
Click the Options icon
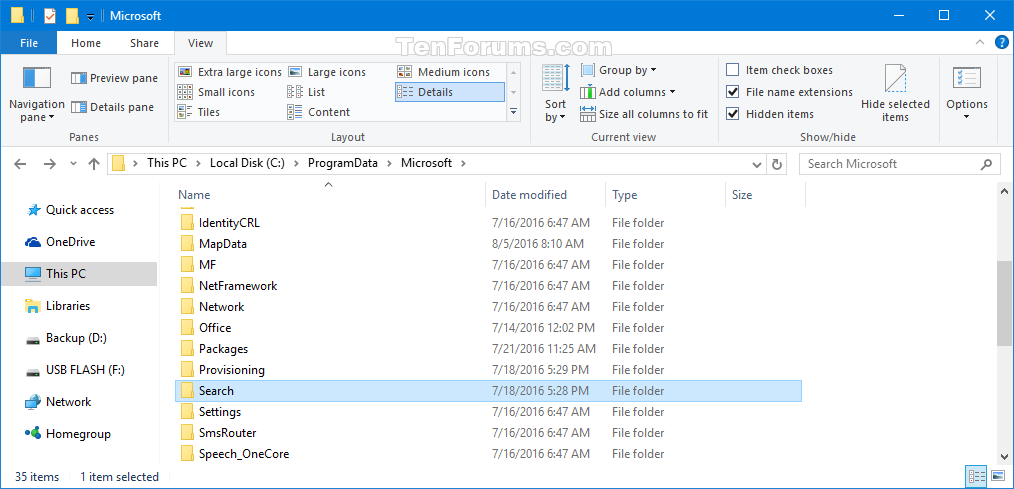[967, 79]
